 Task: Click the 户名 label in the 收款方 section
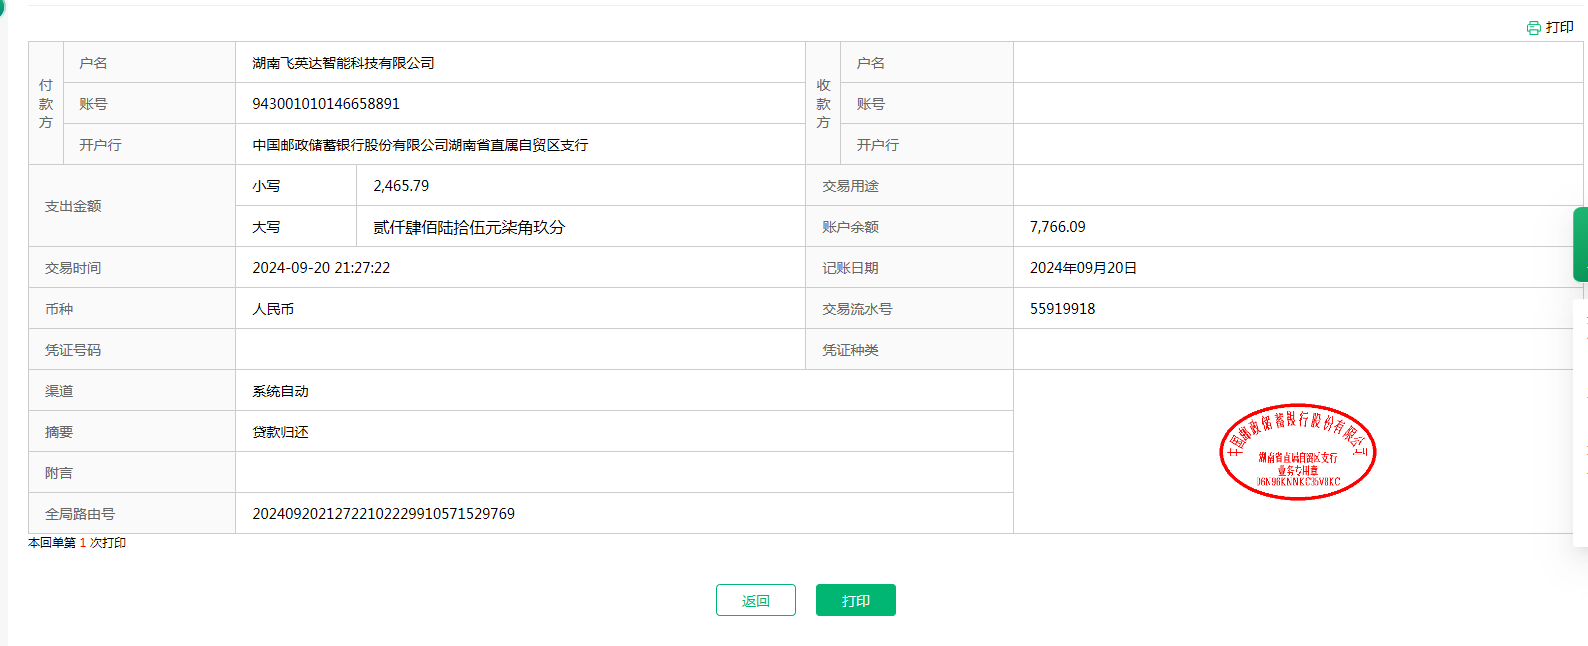tap(870, 63)
